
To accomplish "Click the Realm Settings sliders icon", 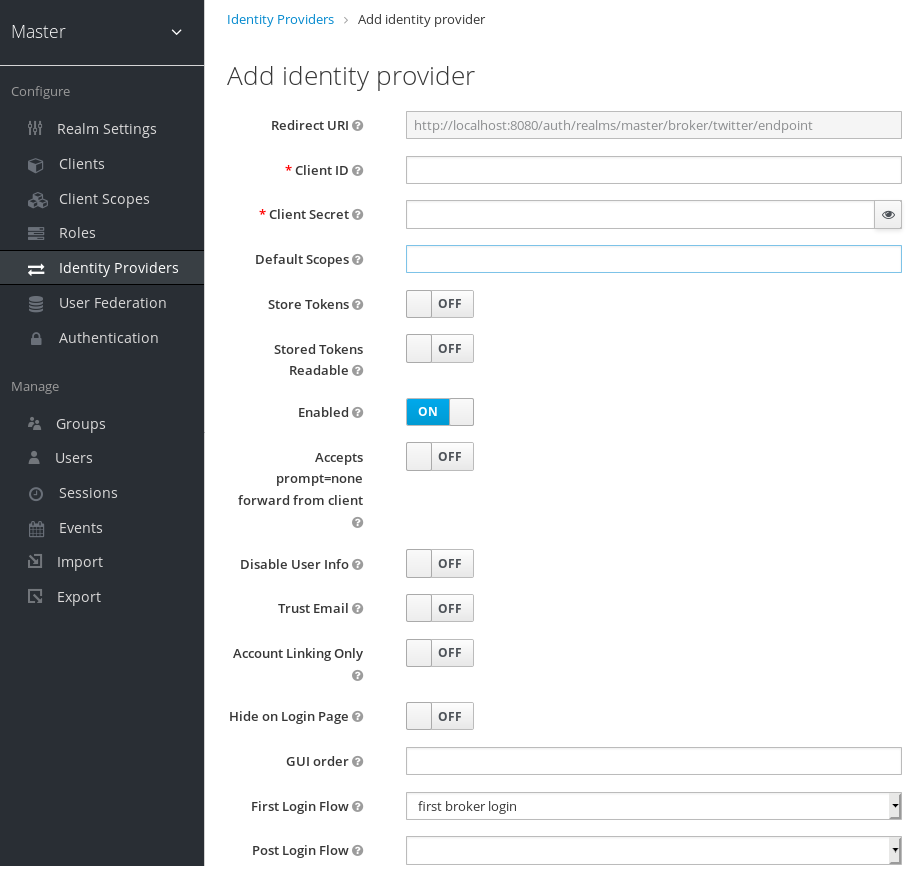I will point(35,128).
